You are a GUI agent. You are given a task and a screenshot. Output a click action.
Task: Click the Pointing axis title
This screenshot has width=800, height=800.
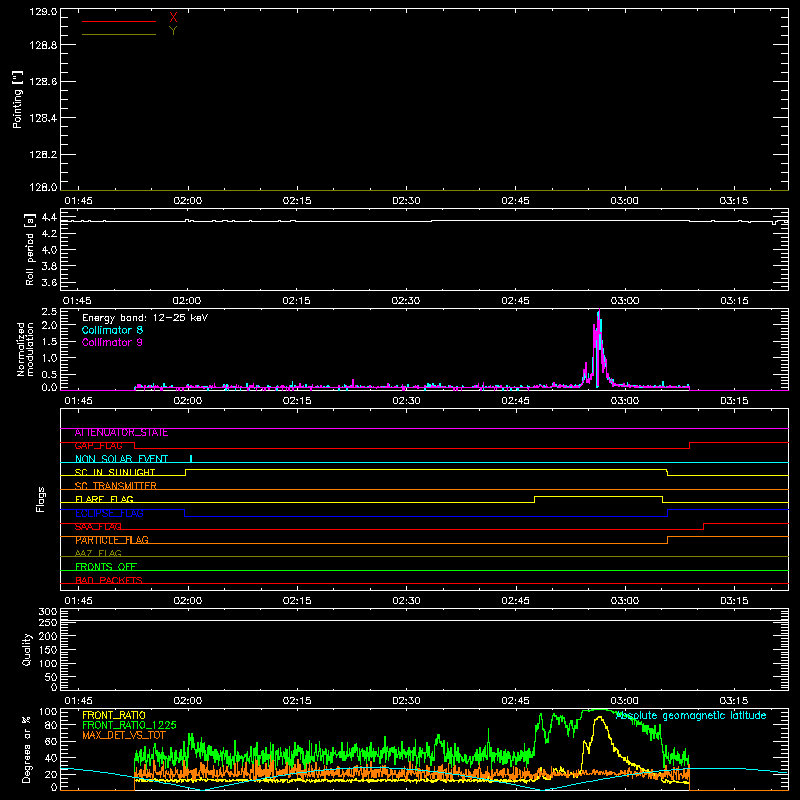tap(17, 99)
